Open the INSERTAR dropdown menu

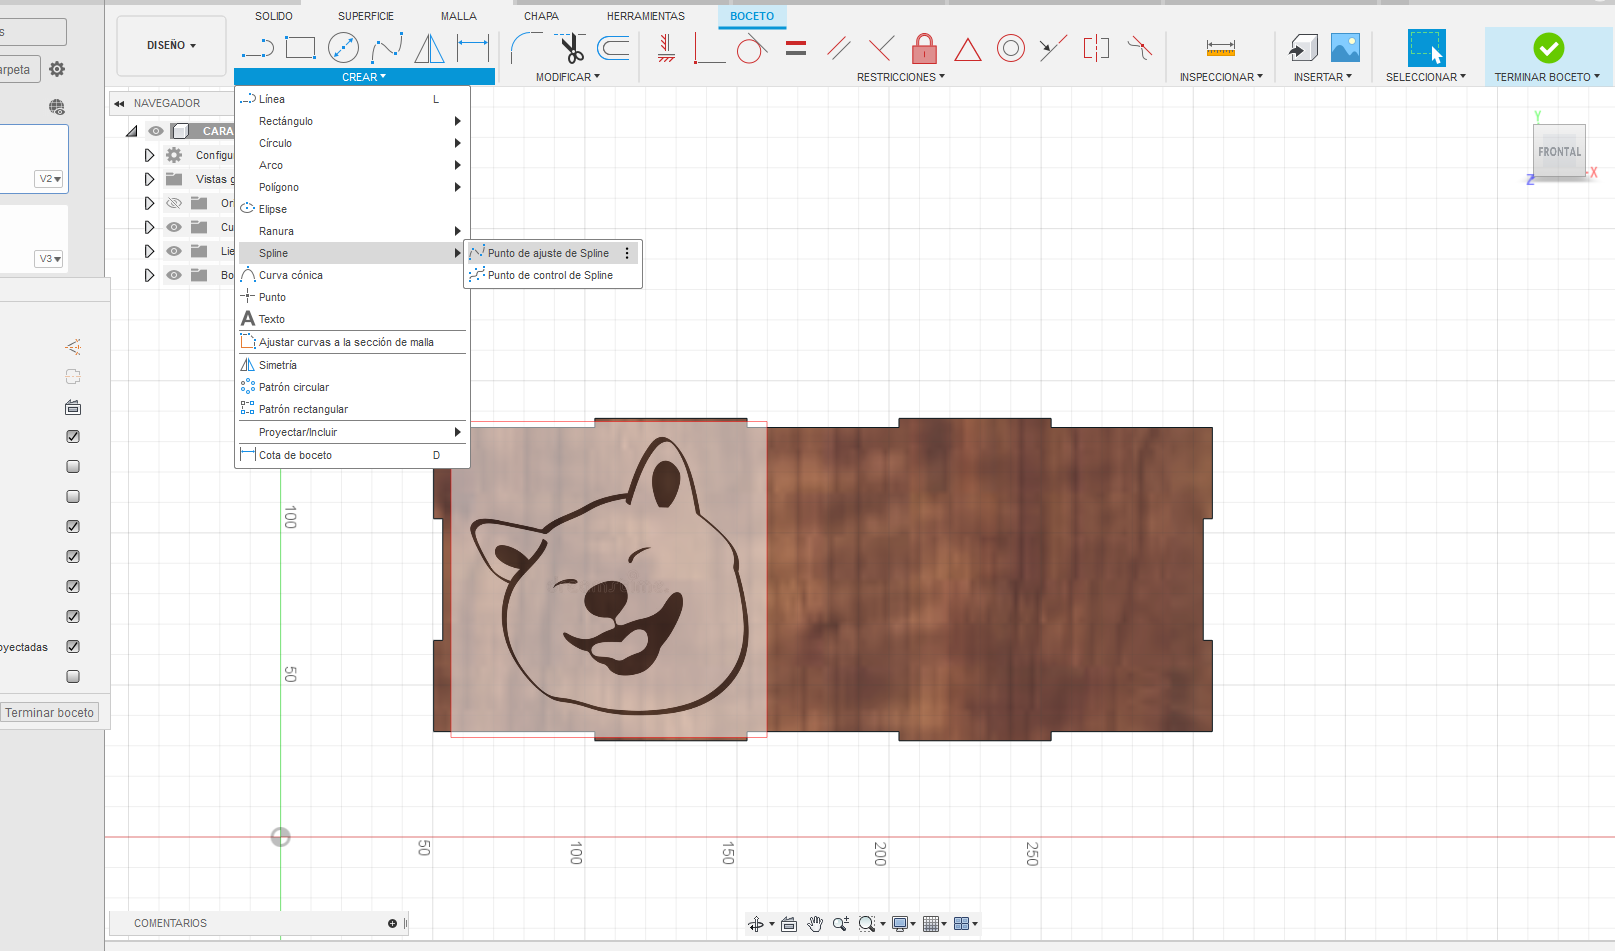tap(1322, 77)
